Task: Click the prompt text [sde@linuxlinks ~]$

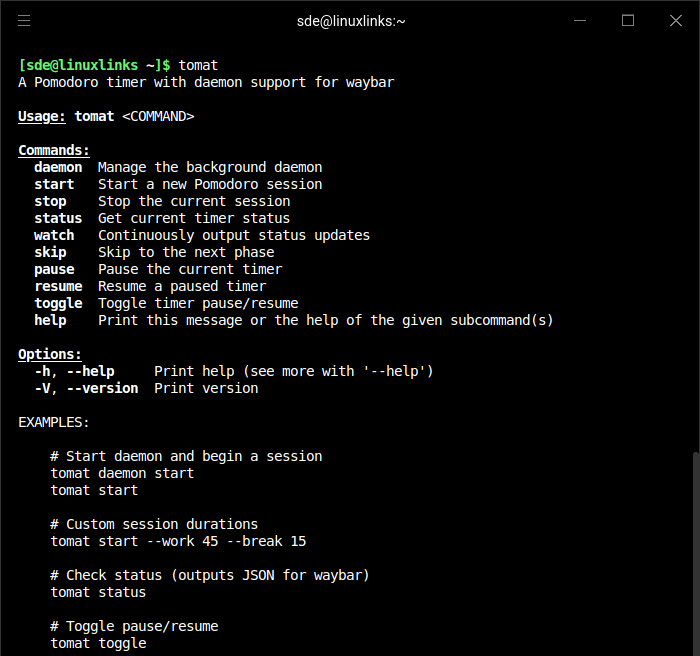Action: [94, 65]
